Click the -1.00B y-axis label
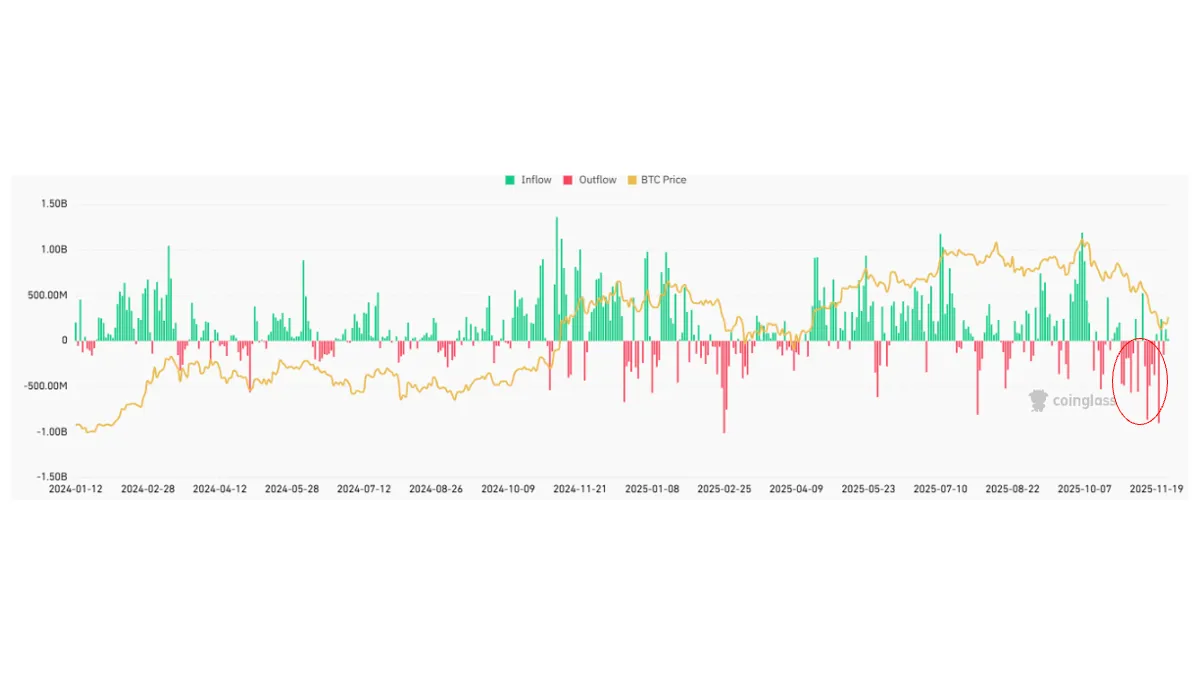The width and height of the screenshot is (1200, 675). click(52, 432)
